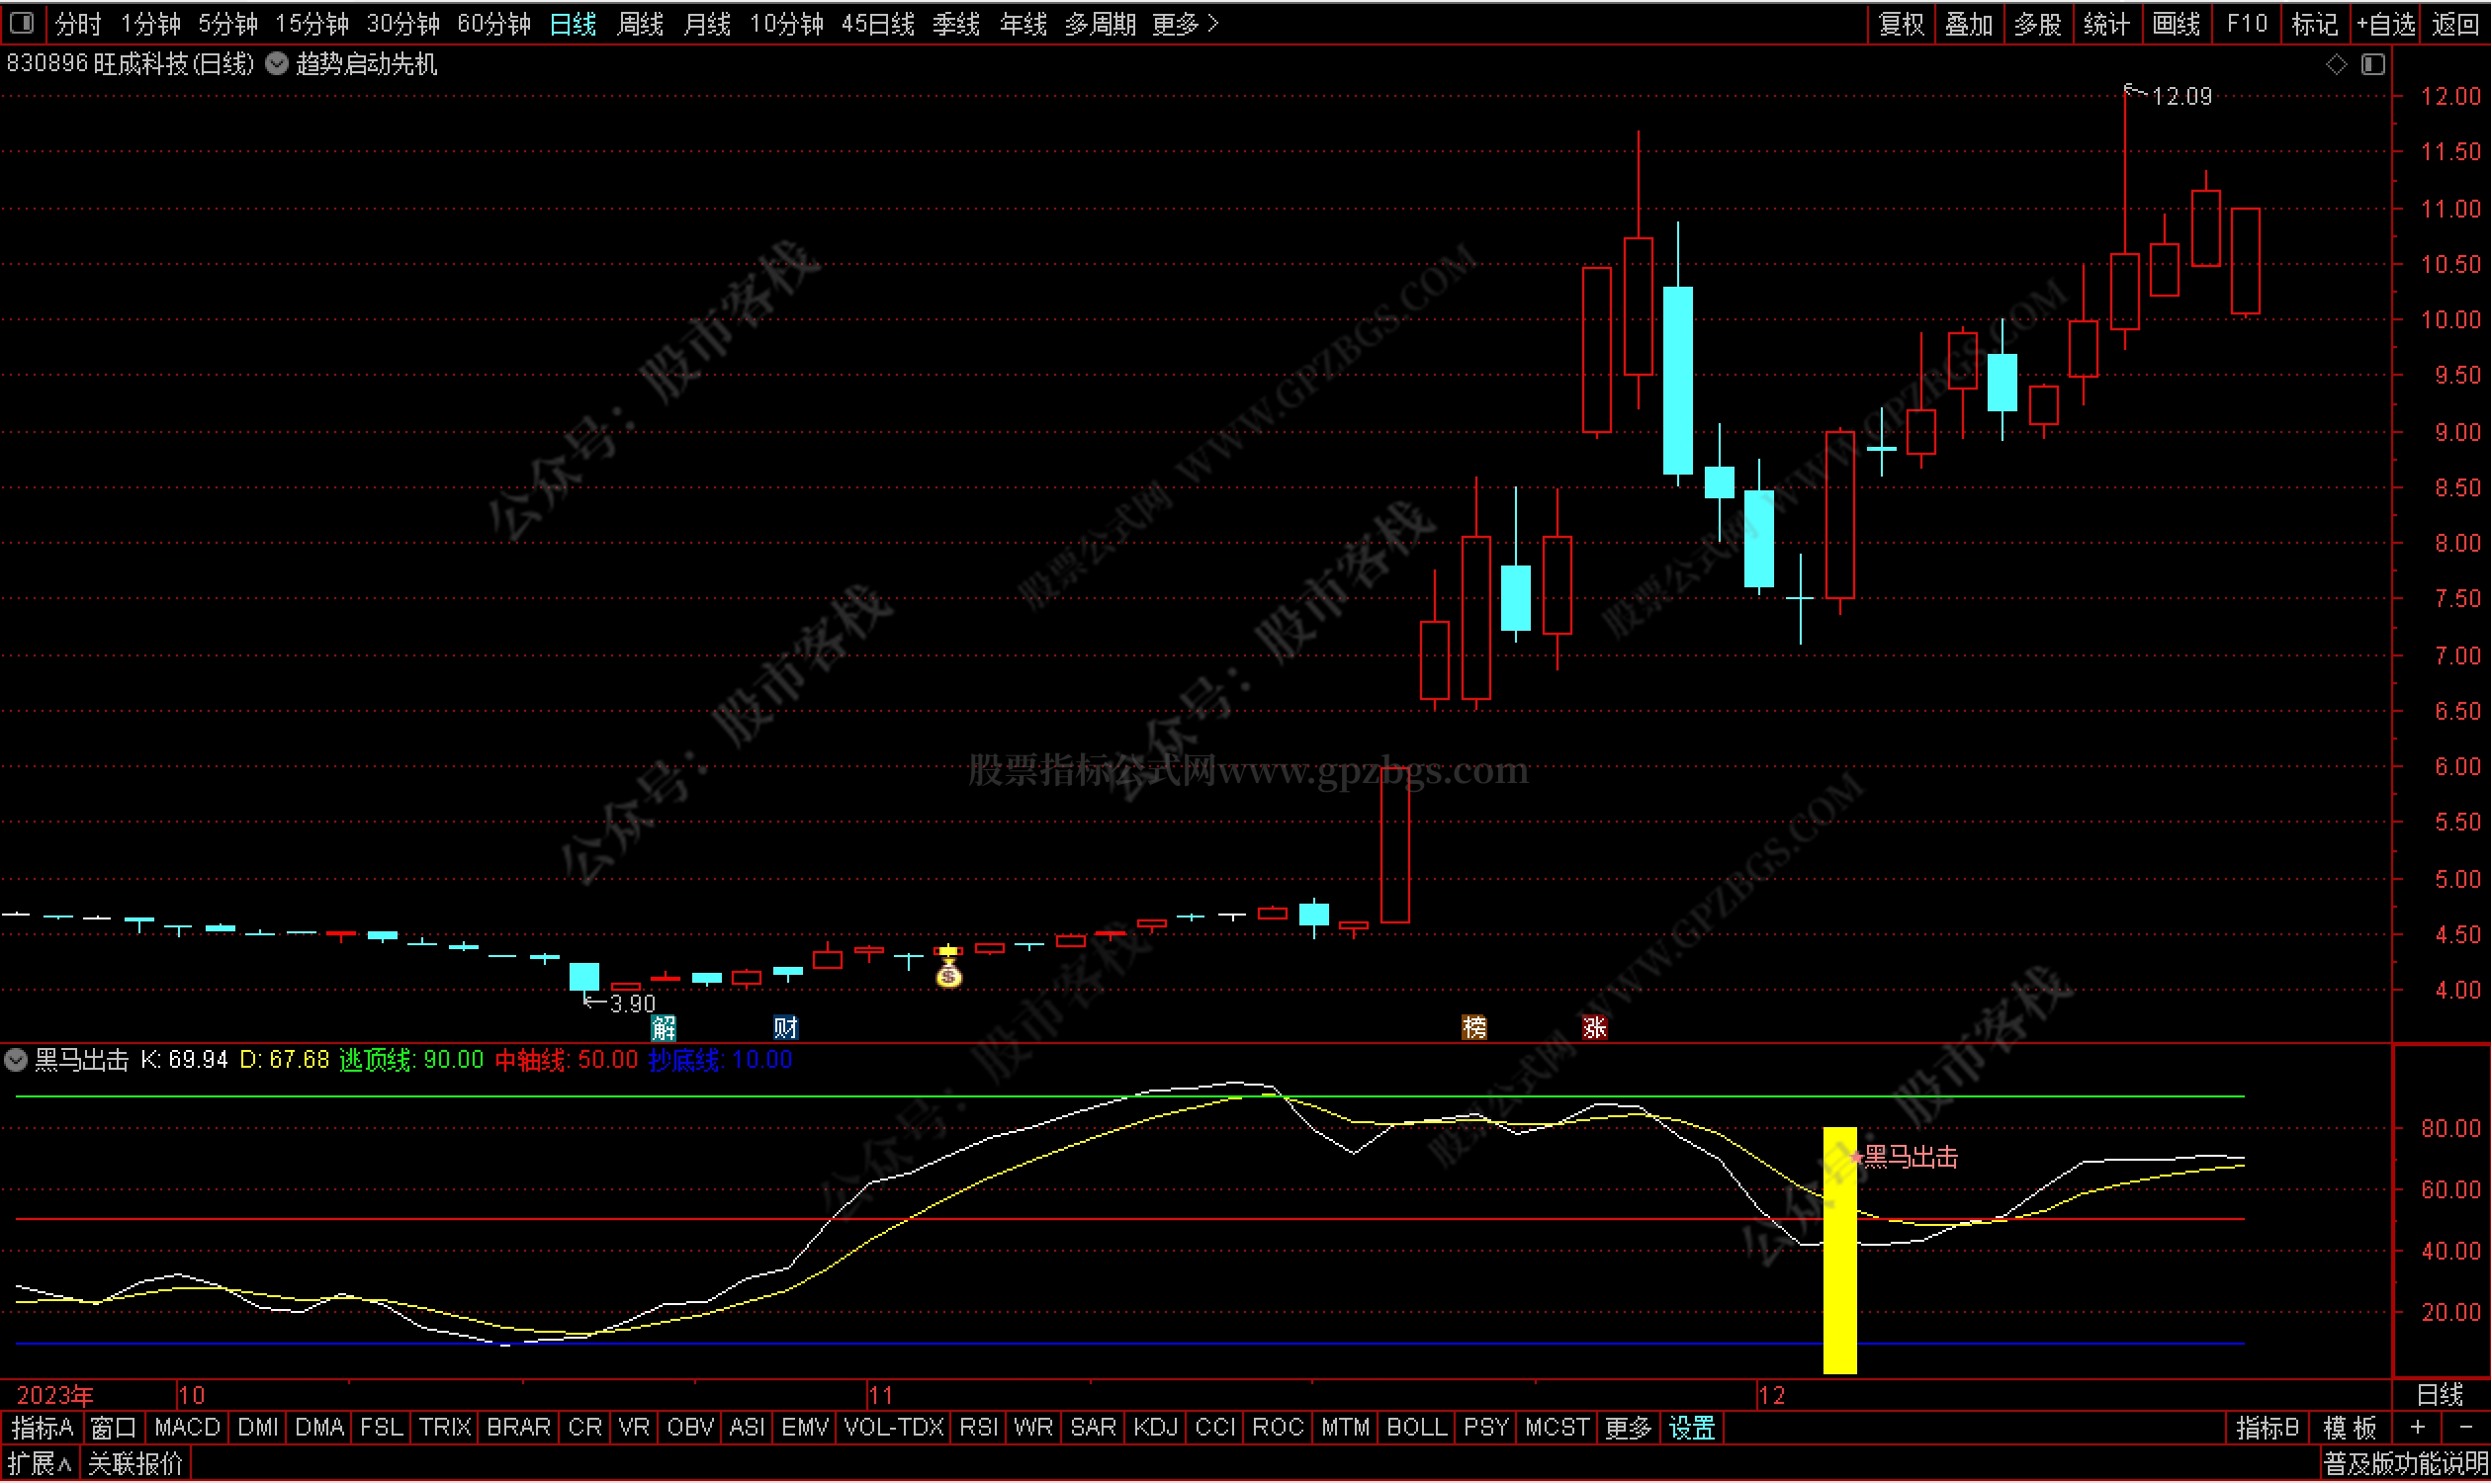The image size is (2491, 1484).
Task: Select TRIX indicator
Action: coord(445,1427)
